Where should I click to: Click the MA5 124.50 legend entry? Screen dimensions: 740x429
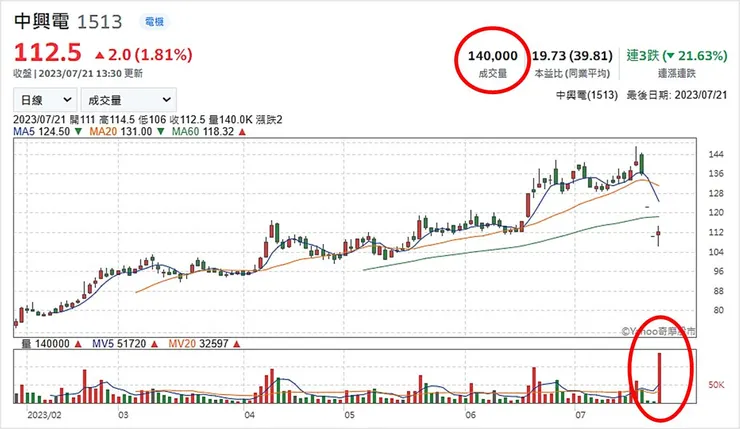42,132
